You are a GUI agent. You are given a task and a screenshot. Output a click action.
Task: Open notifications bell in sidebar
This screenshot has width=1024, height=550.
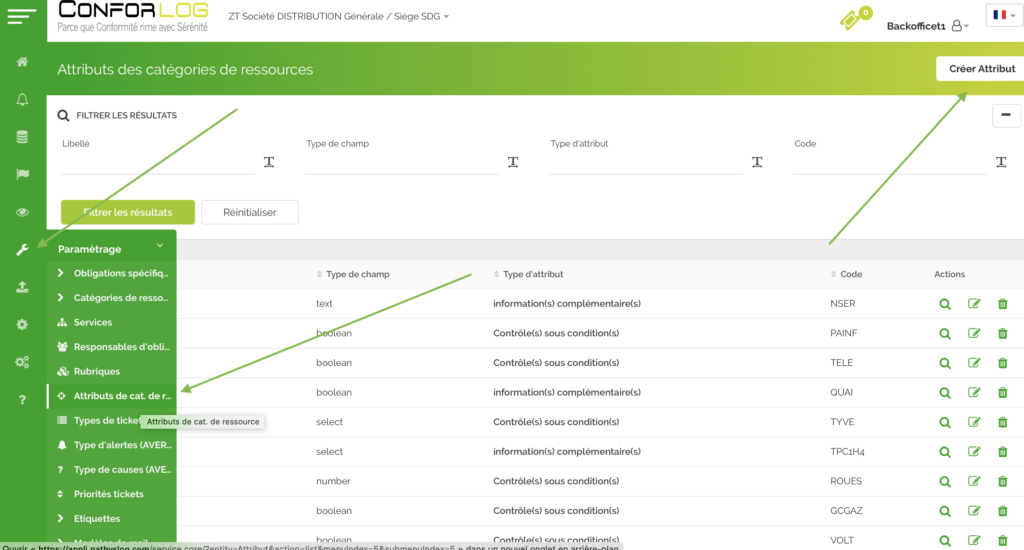[x=22, y=99]
